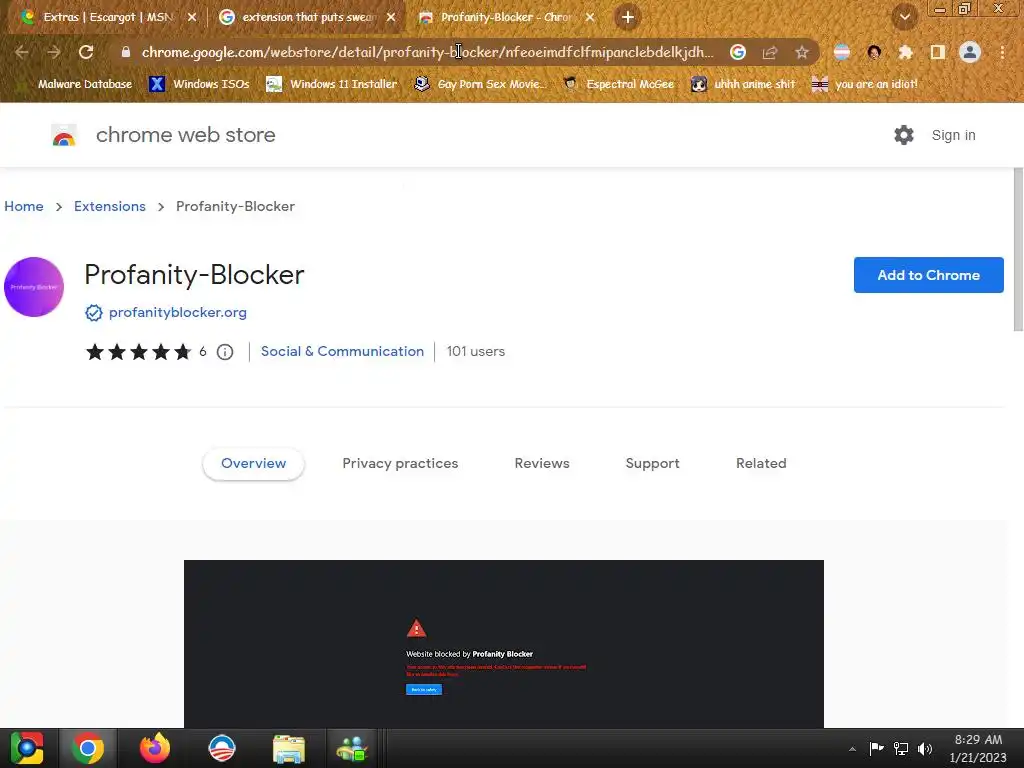Click the address bar URL field

point(428,52)
